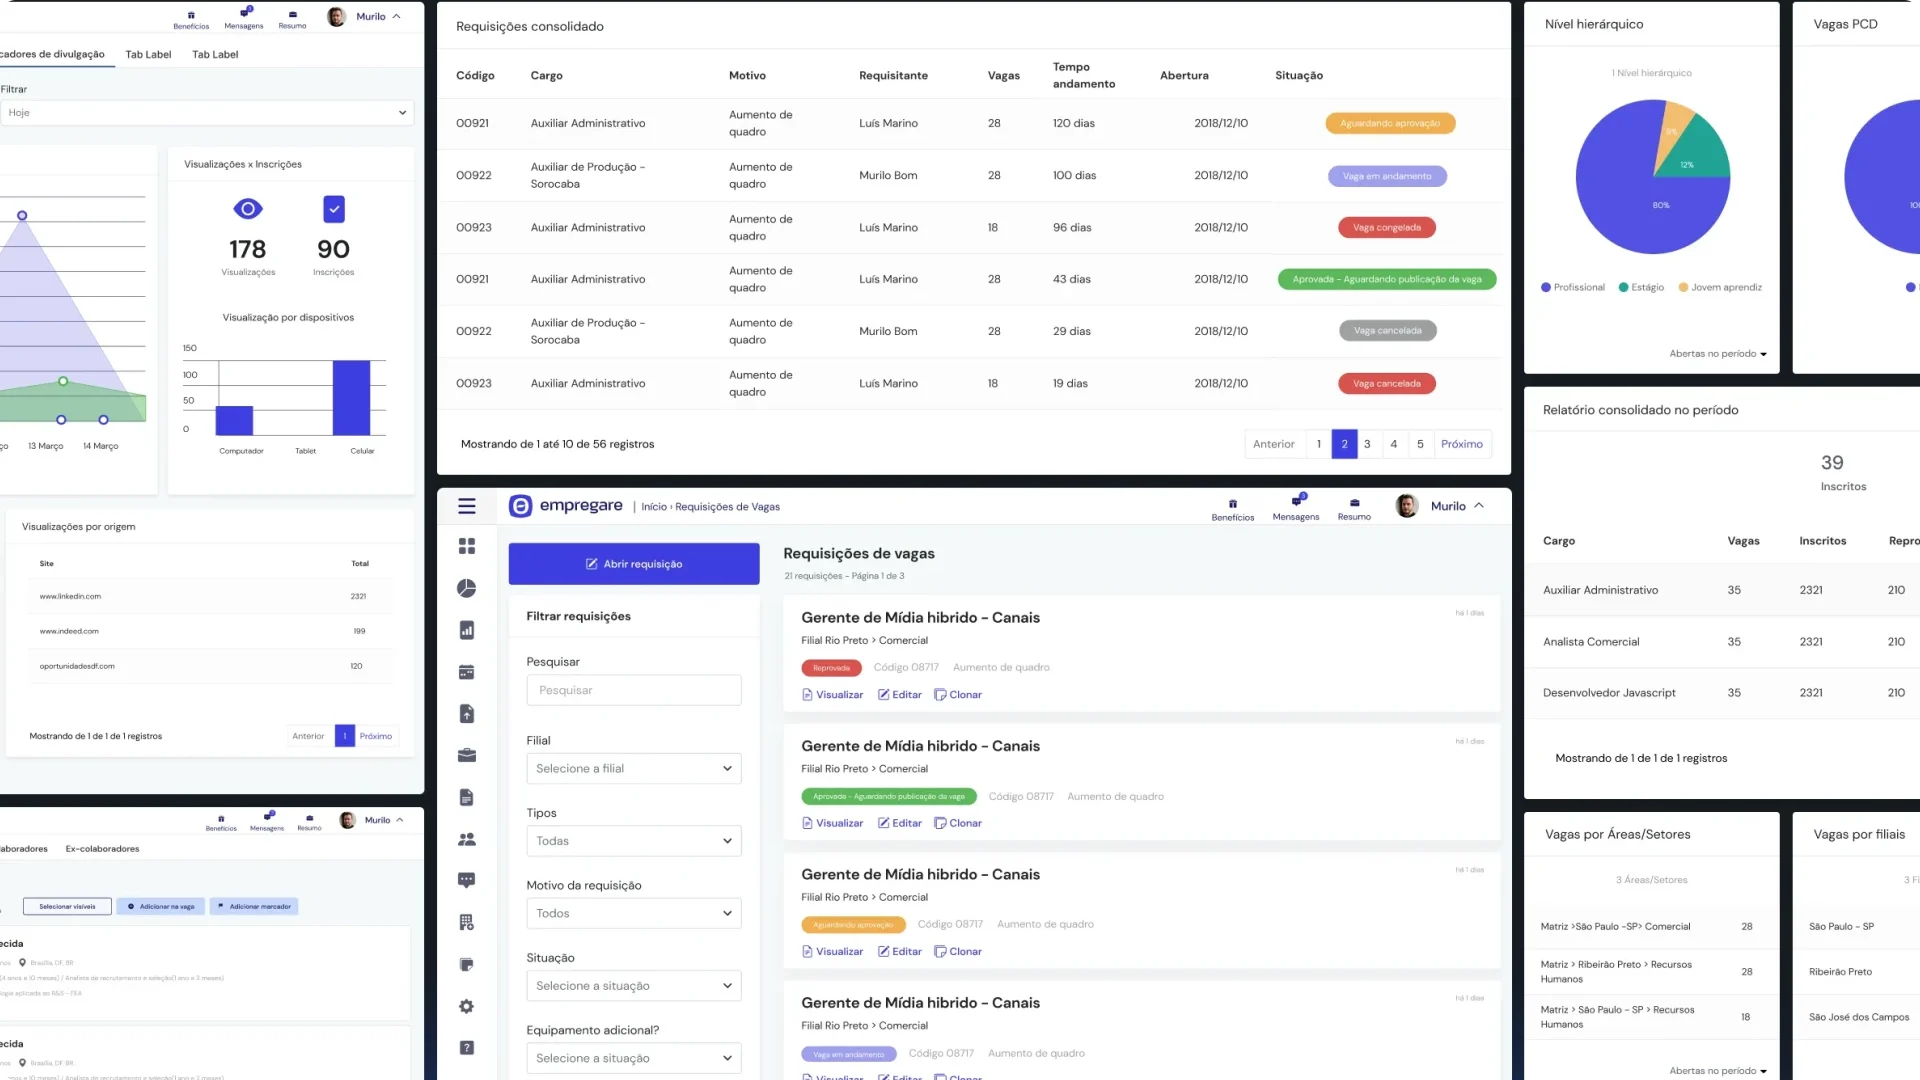1920x1080 pixels.
Task: Toggle the checkbox icon above Inscrições
Action: (334, 209)
